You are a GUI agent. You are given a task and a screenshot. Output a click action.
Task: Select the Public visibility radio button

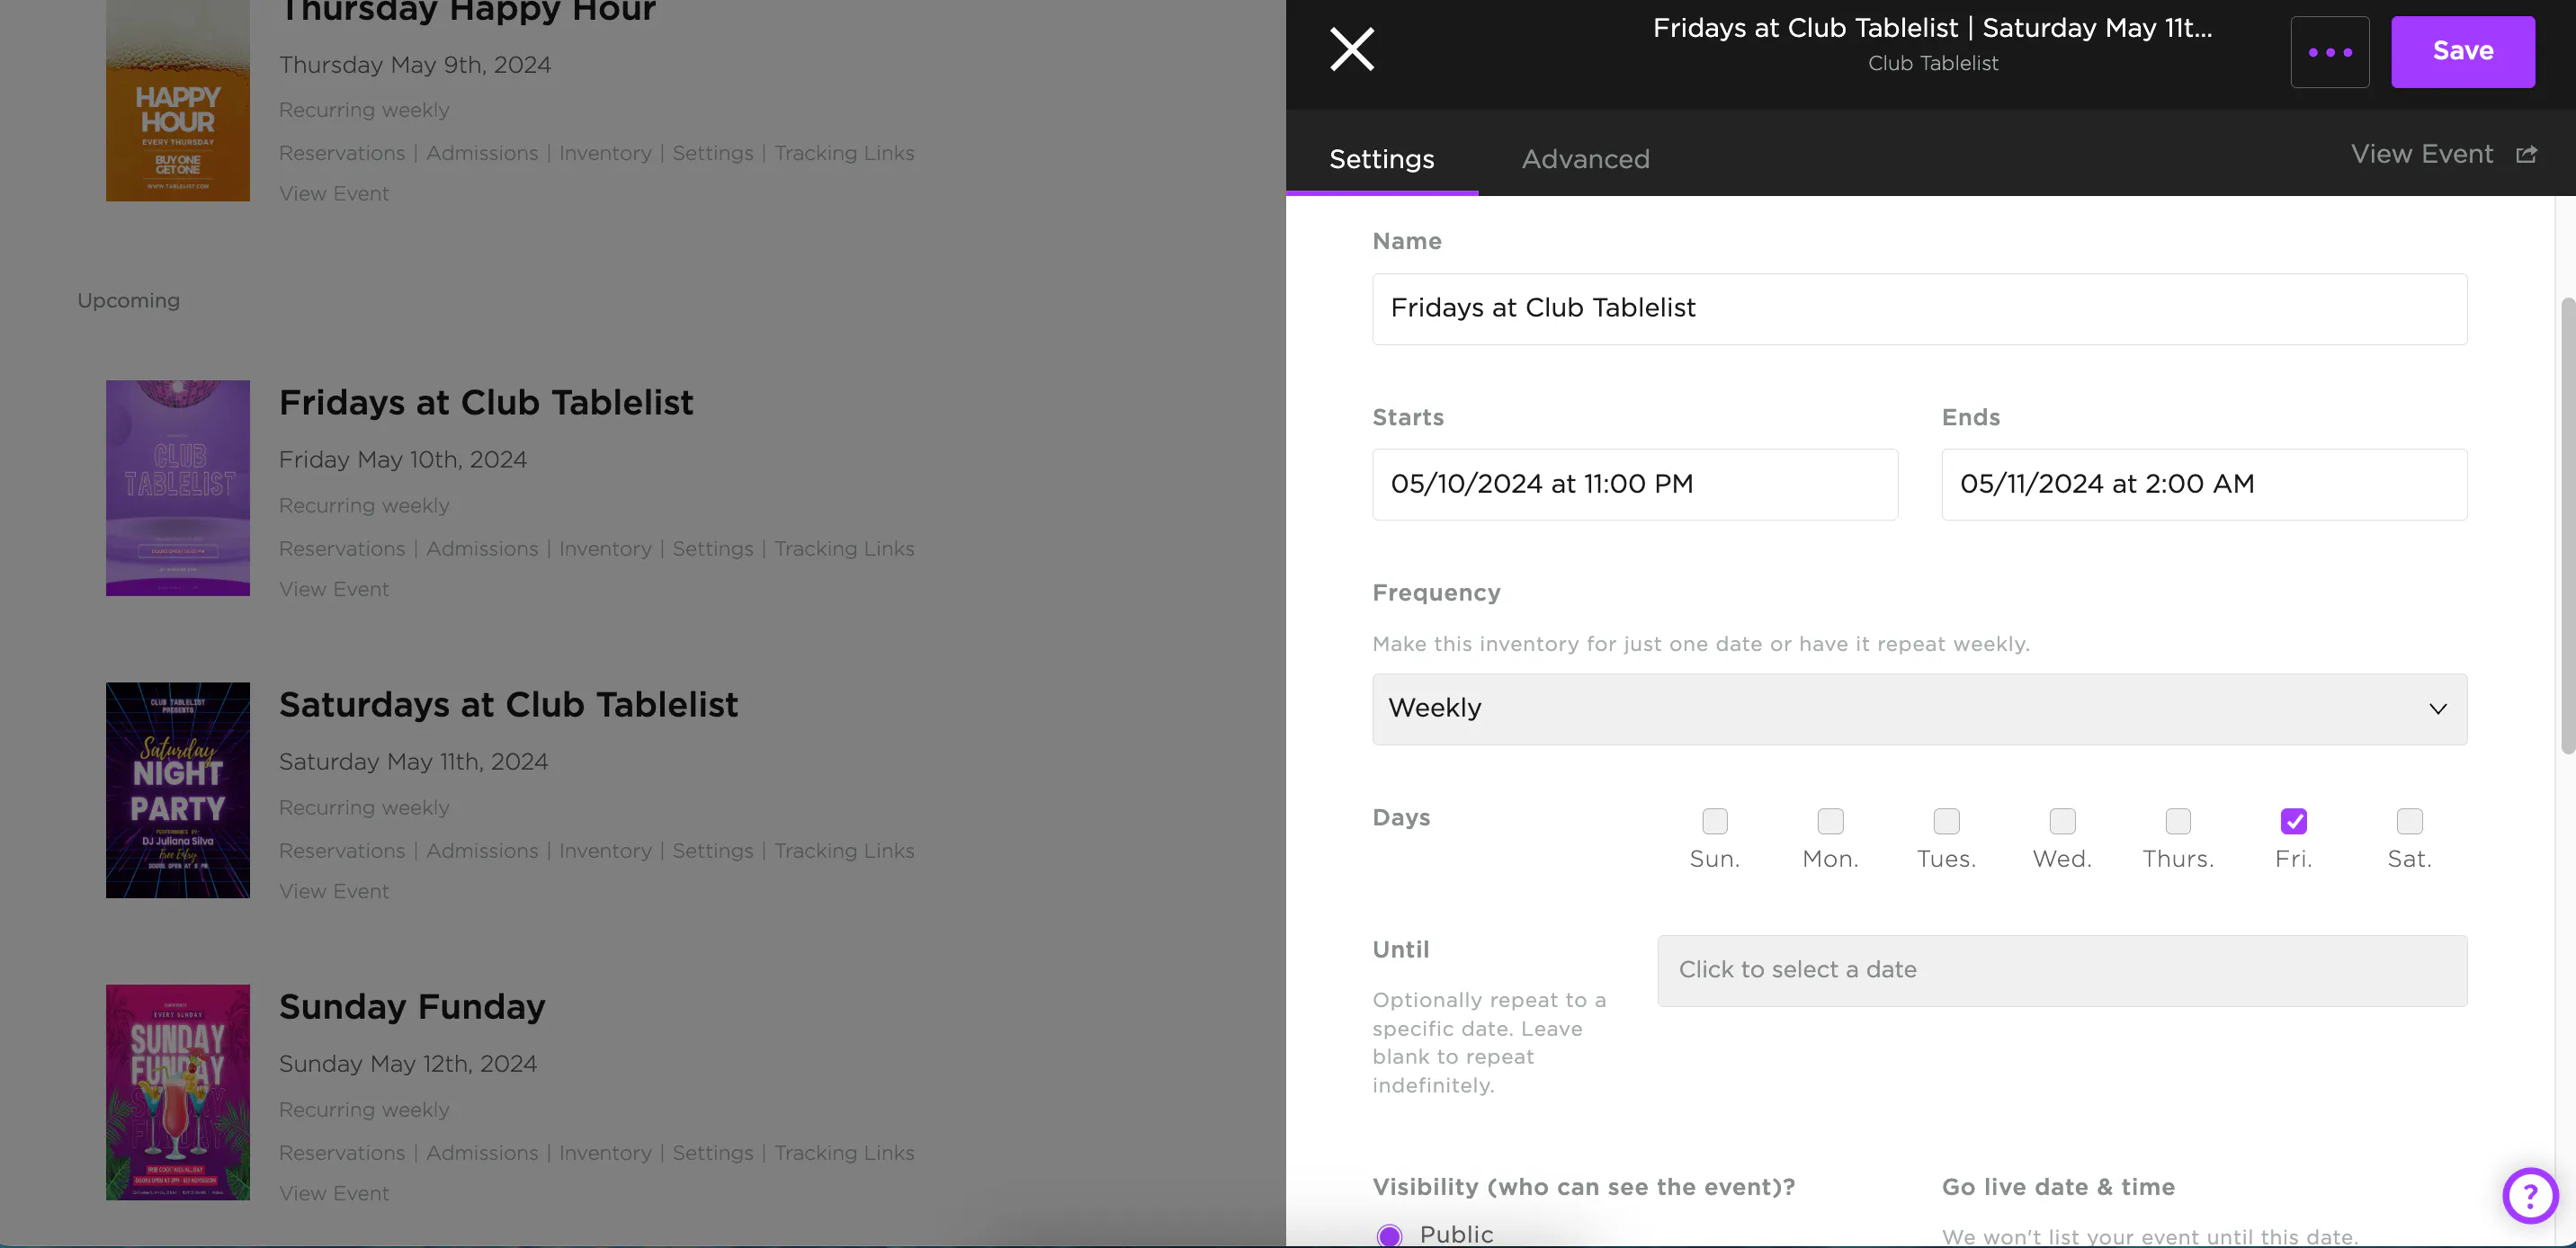pos(1389,1235)
